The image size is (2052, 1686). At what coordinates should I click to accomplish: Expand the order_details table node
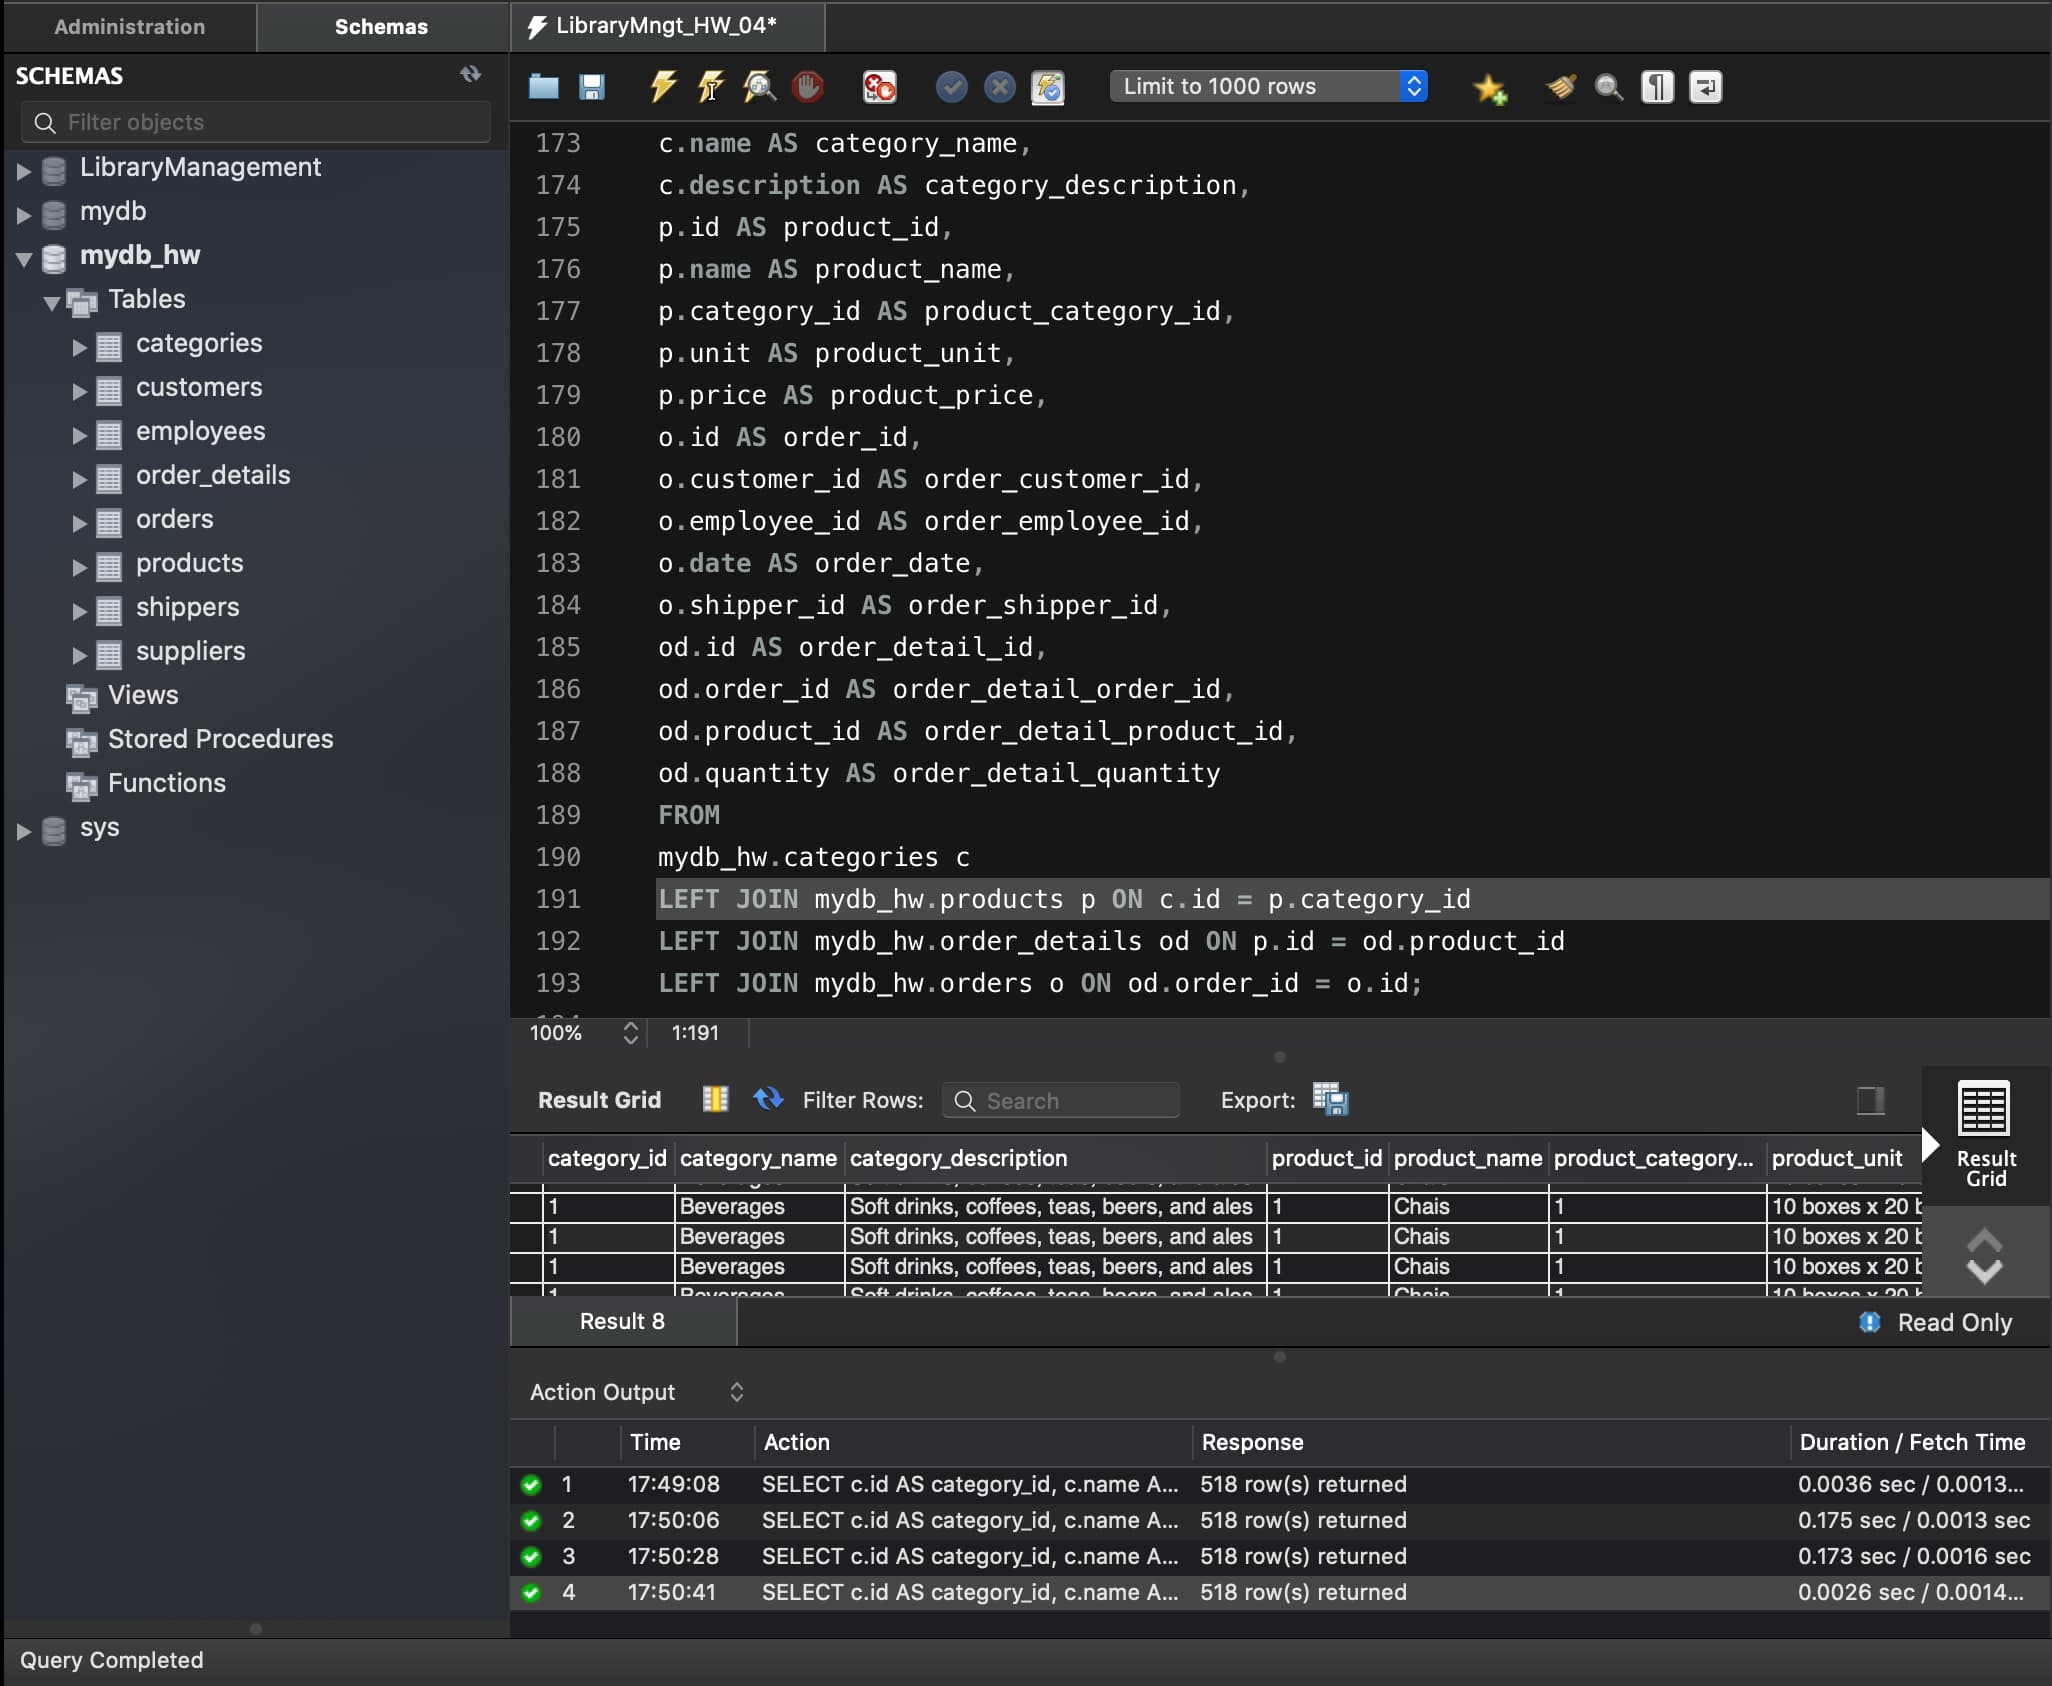[x=80, y=477]
